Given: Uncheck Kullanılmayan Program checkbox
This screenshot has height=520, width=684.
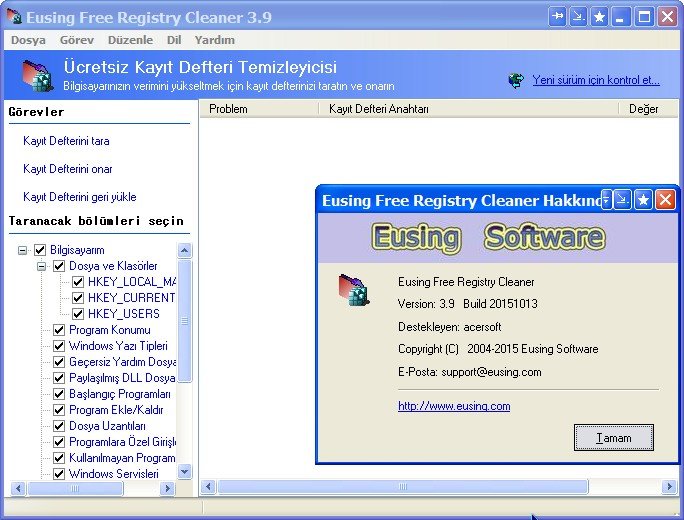Looking at the screenshot, I should [59, 458].
